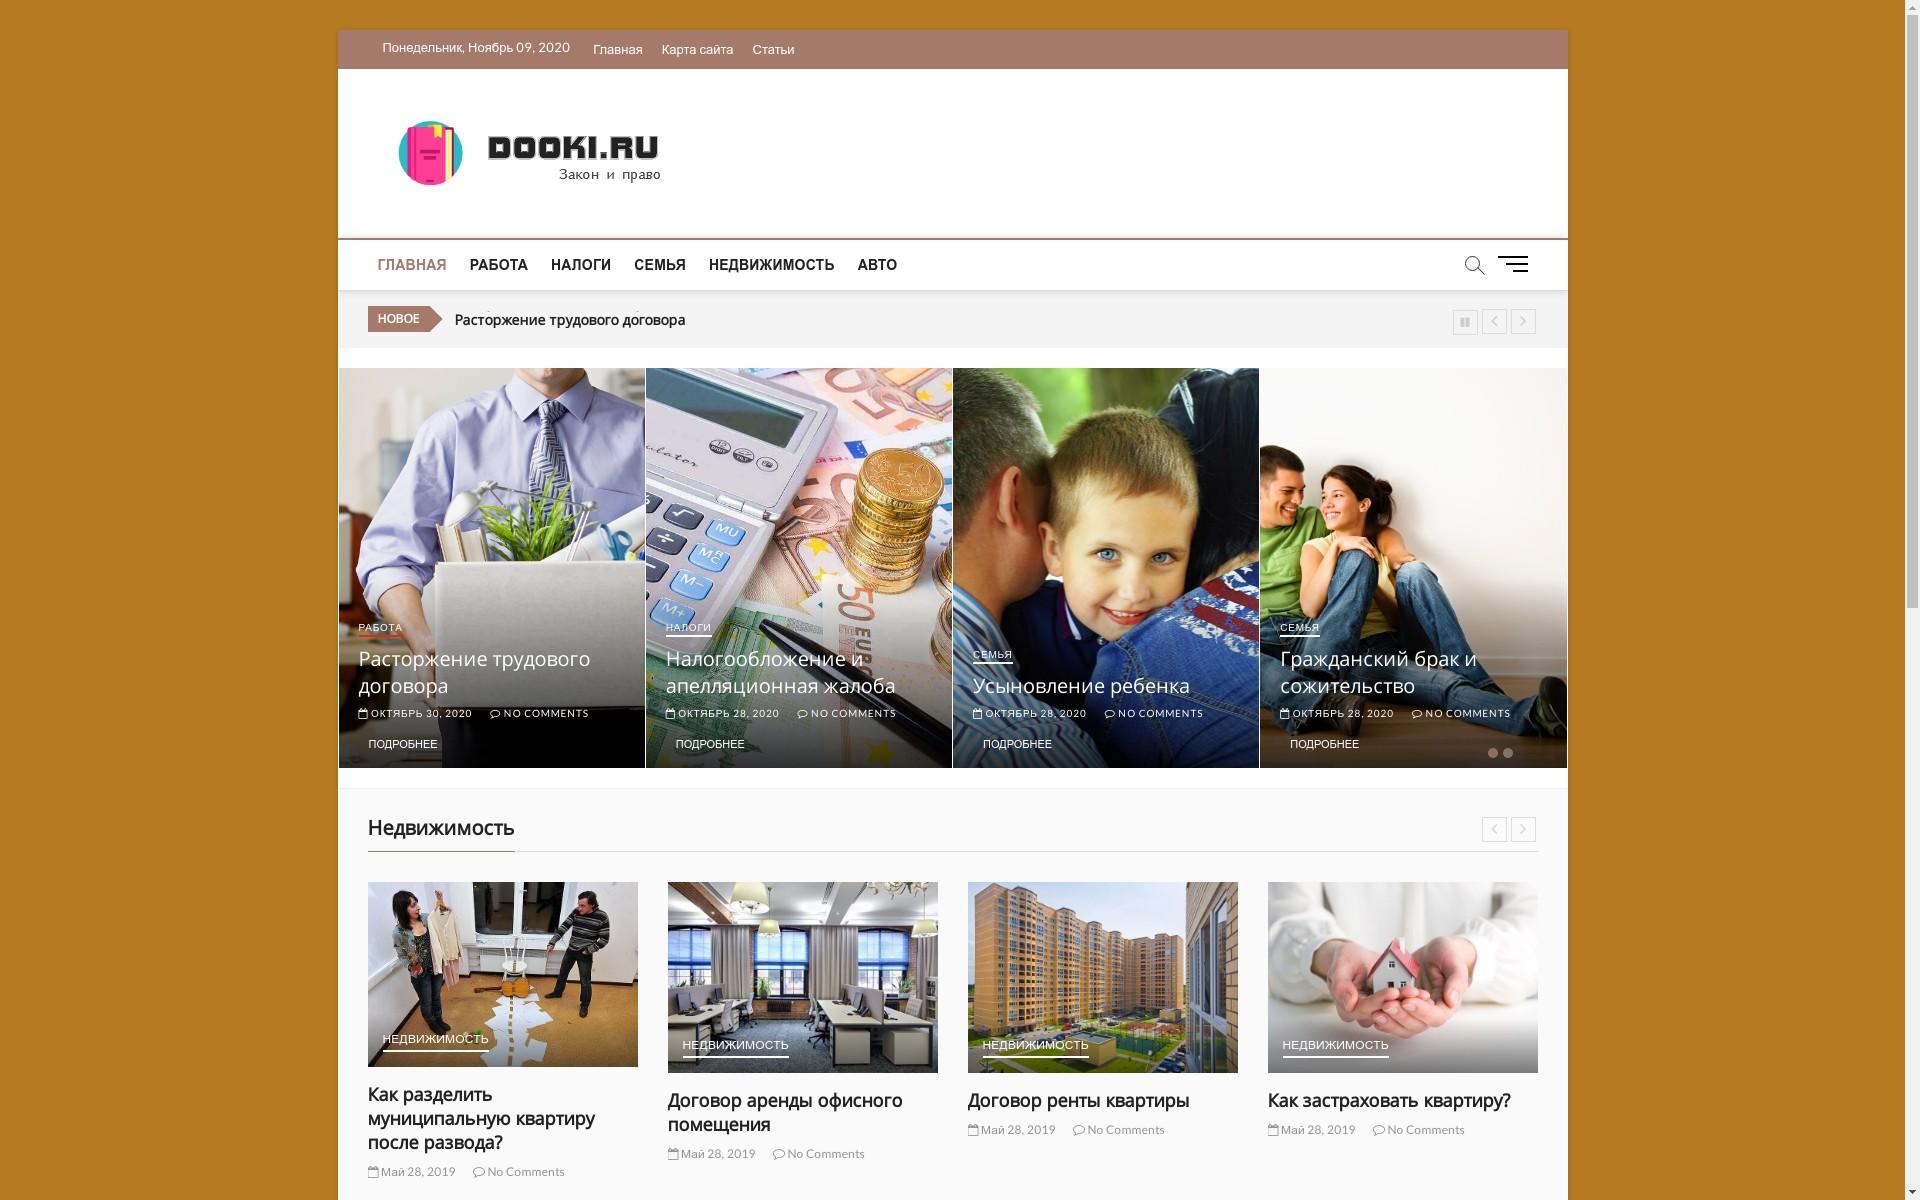The image size is (1920, 1200).
Task: Open Главная in top bar
Action: coord(617,50)
